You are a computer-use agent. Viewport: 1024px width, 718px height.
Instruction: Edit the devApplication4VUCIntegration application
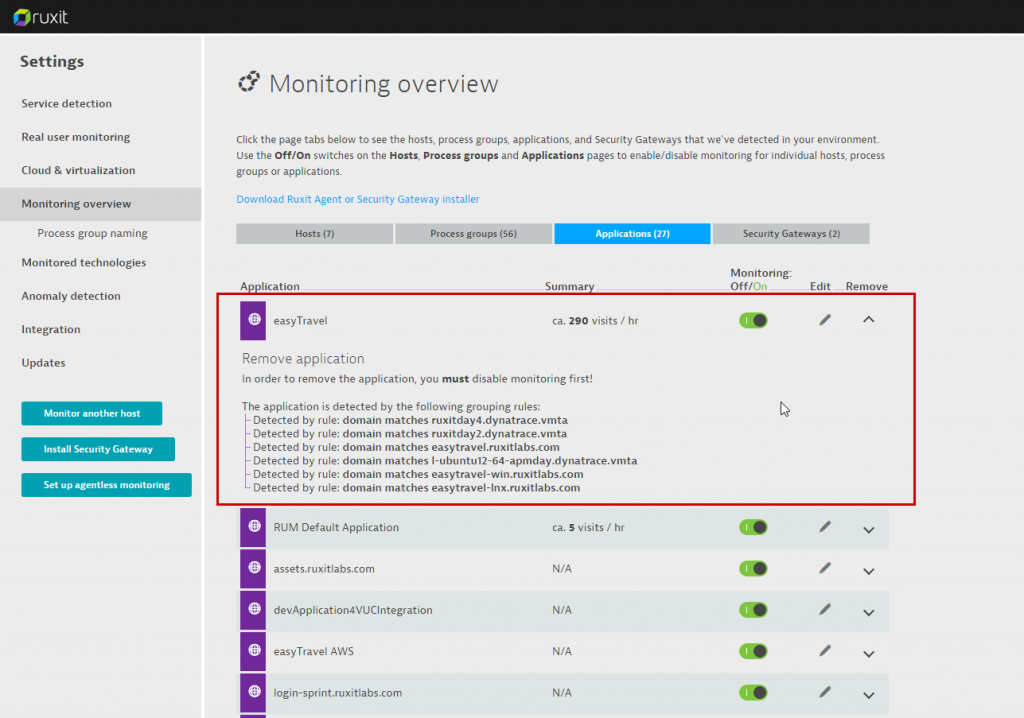coord(825,609)
